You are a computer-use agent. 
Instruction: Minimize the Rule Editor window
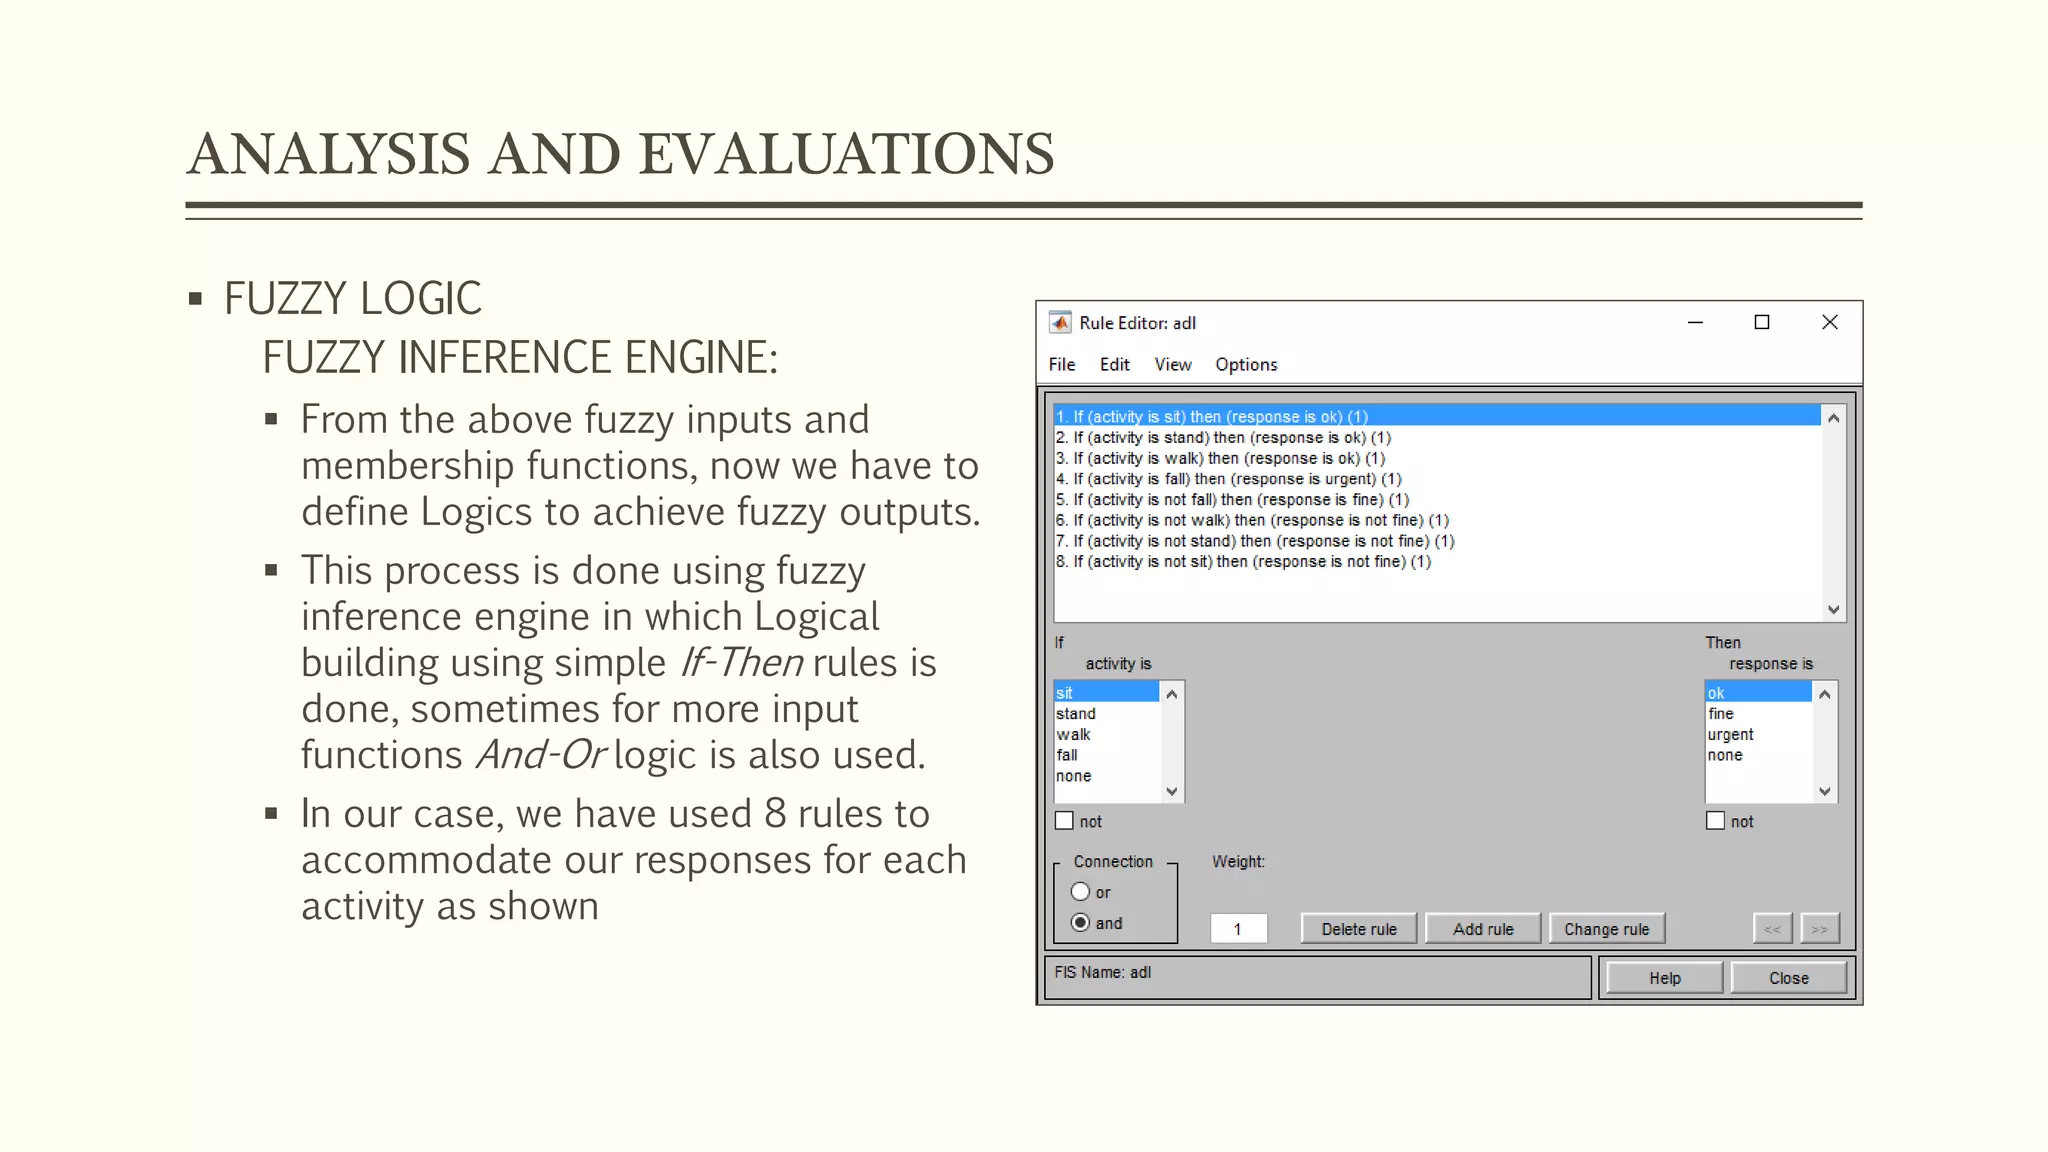[x=1695, y=322]
